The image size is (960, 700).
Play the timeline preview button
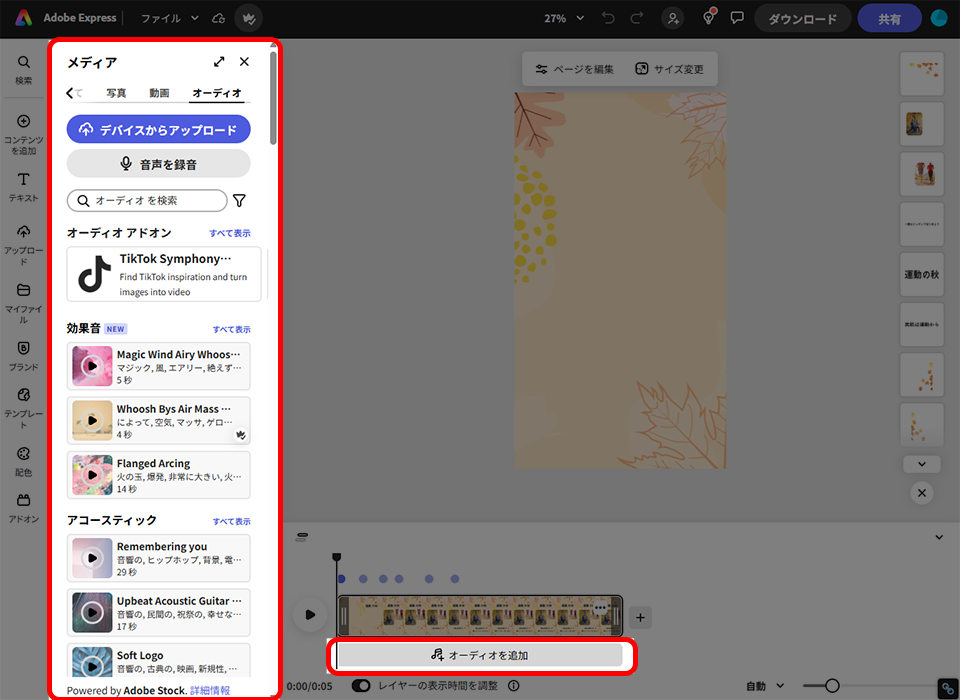click(x=310, y=615)
